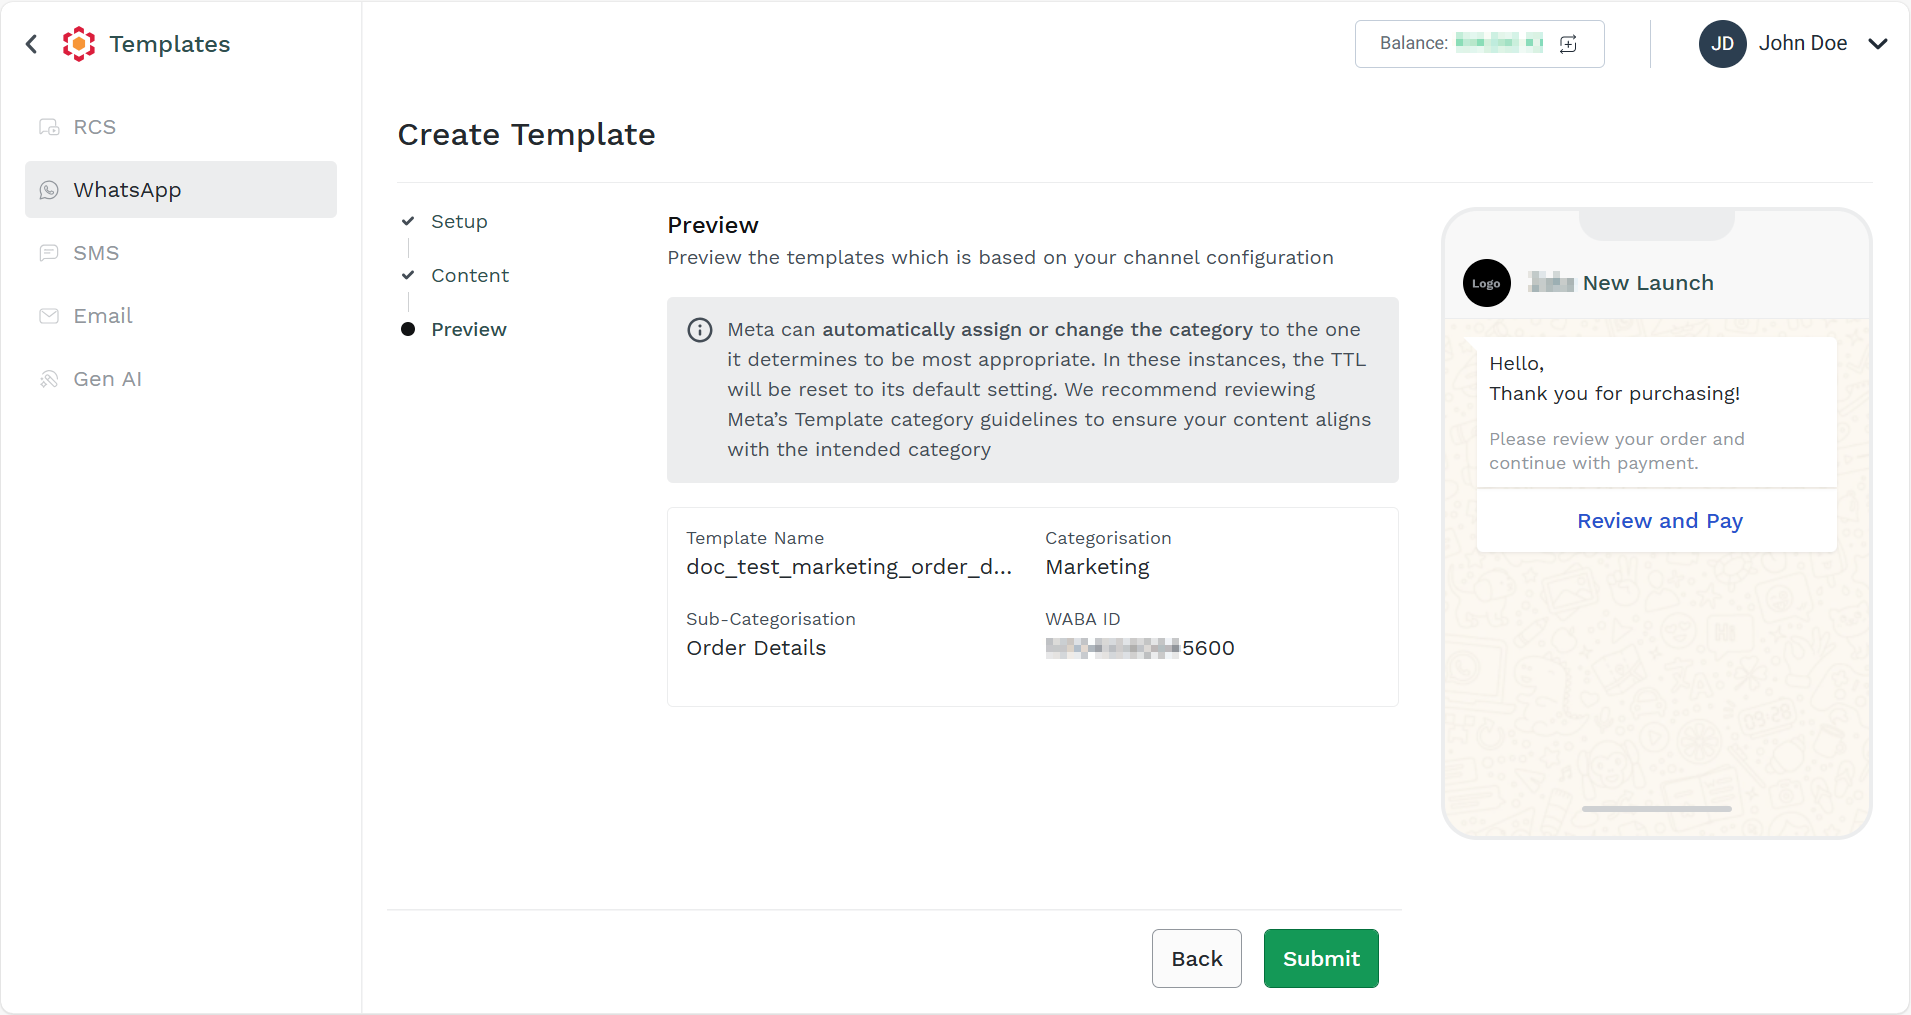The height and width of the screenshot is (1015, 1911).
Task: Click the Template Name label
Action: pos(755,538)
